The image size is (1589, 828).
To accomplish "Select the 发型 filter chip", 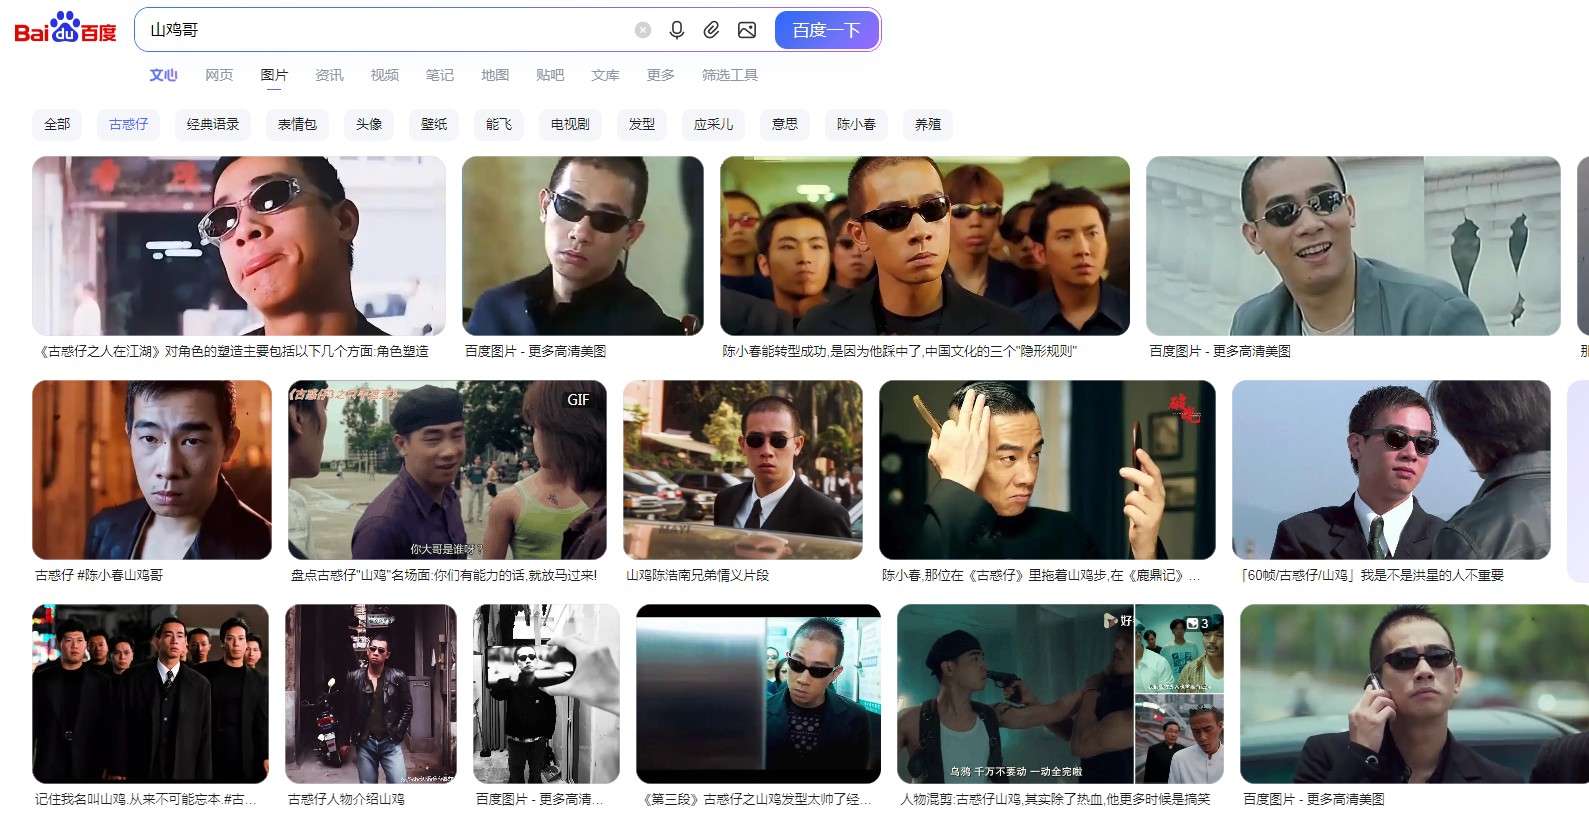I will tap(642, 124).
